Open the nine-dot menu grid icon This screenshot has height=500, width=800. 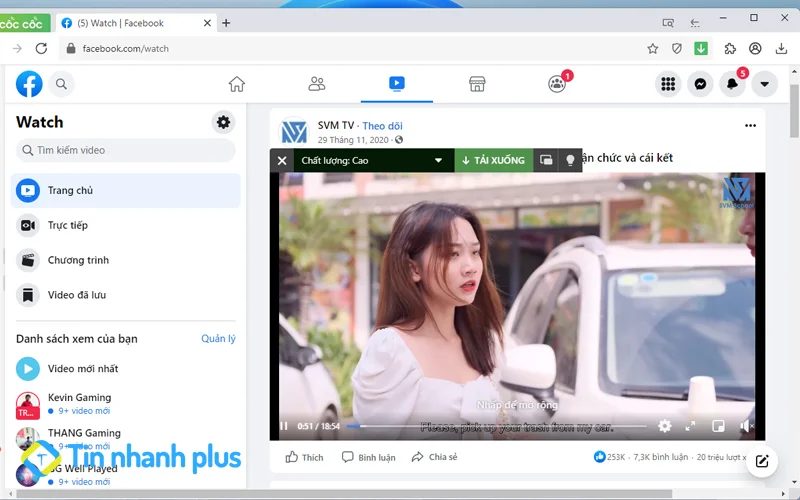pos(668,84)
